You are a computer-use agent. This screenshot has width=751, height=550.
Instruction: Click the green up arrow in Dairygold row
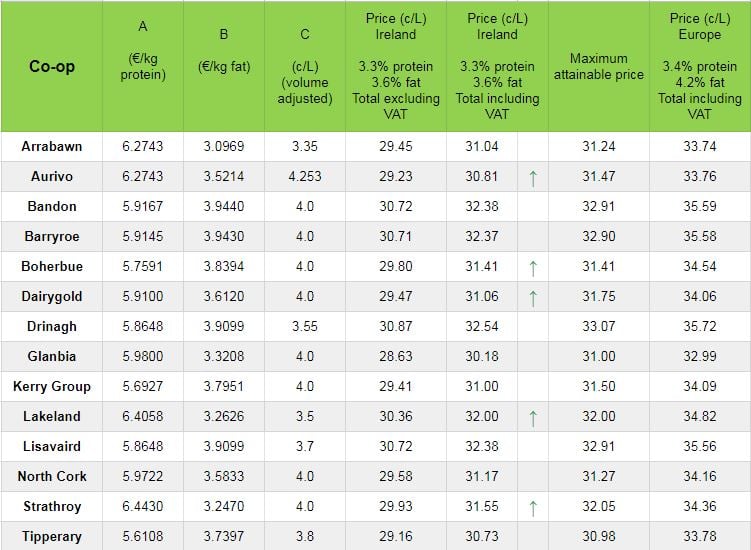coord(533,297)
